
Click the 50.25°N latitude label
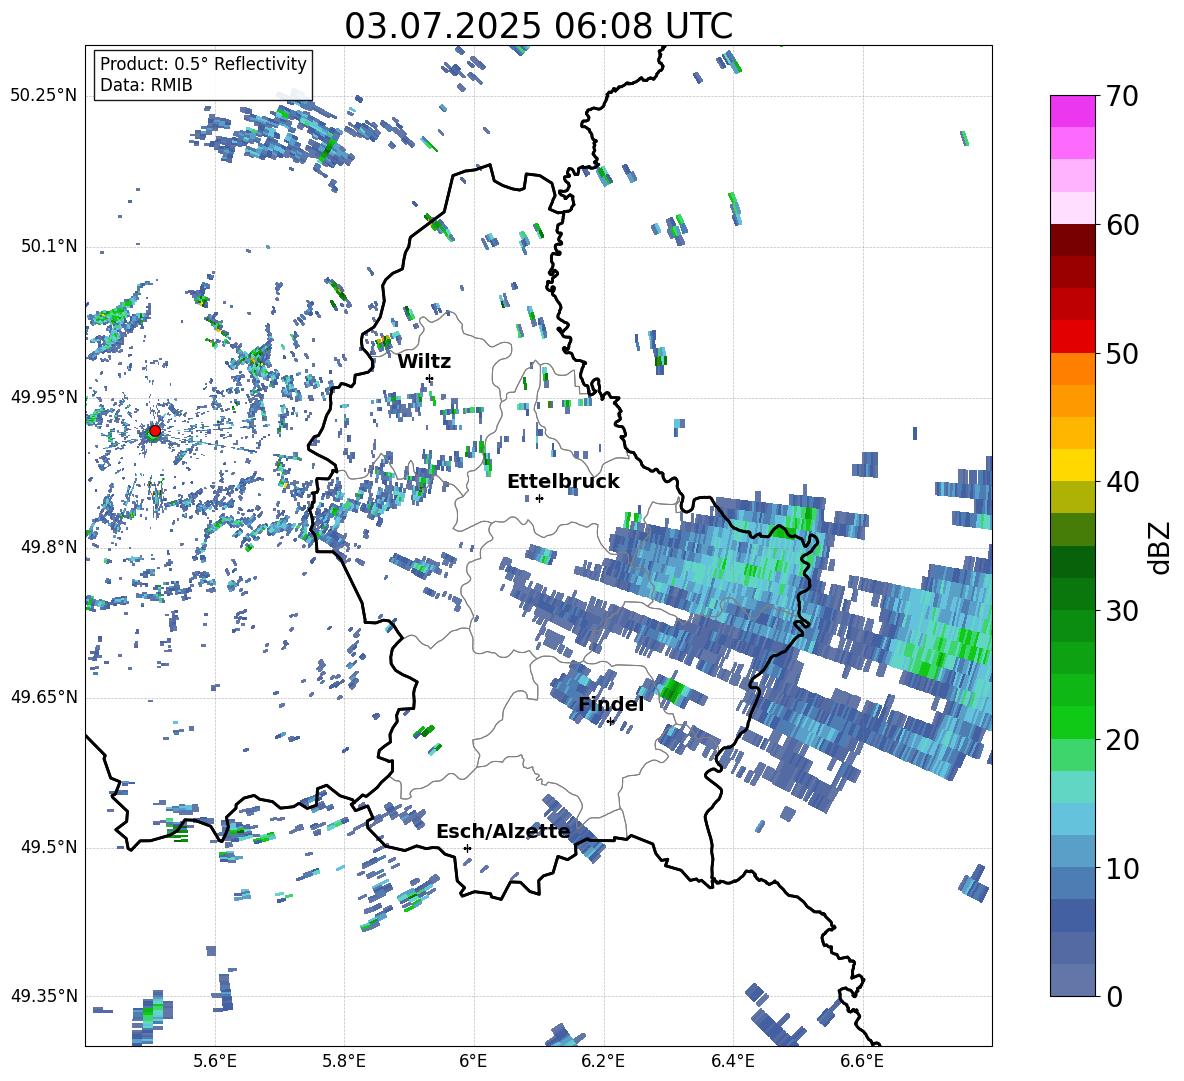(x=43, y=96)
